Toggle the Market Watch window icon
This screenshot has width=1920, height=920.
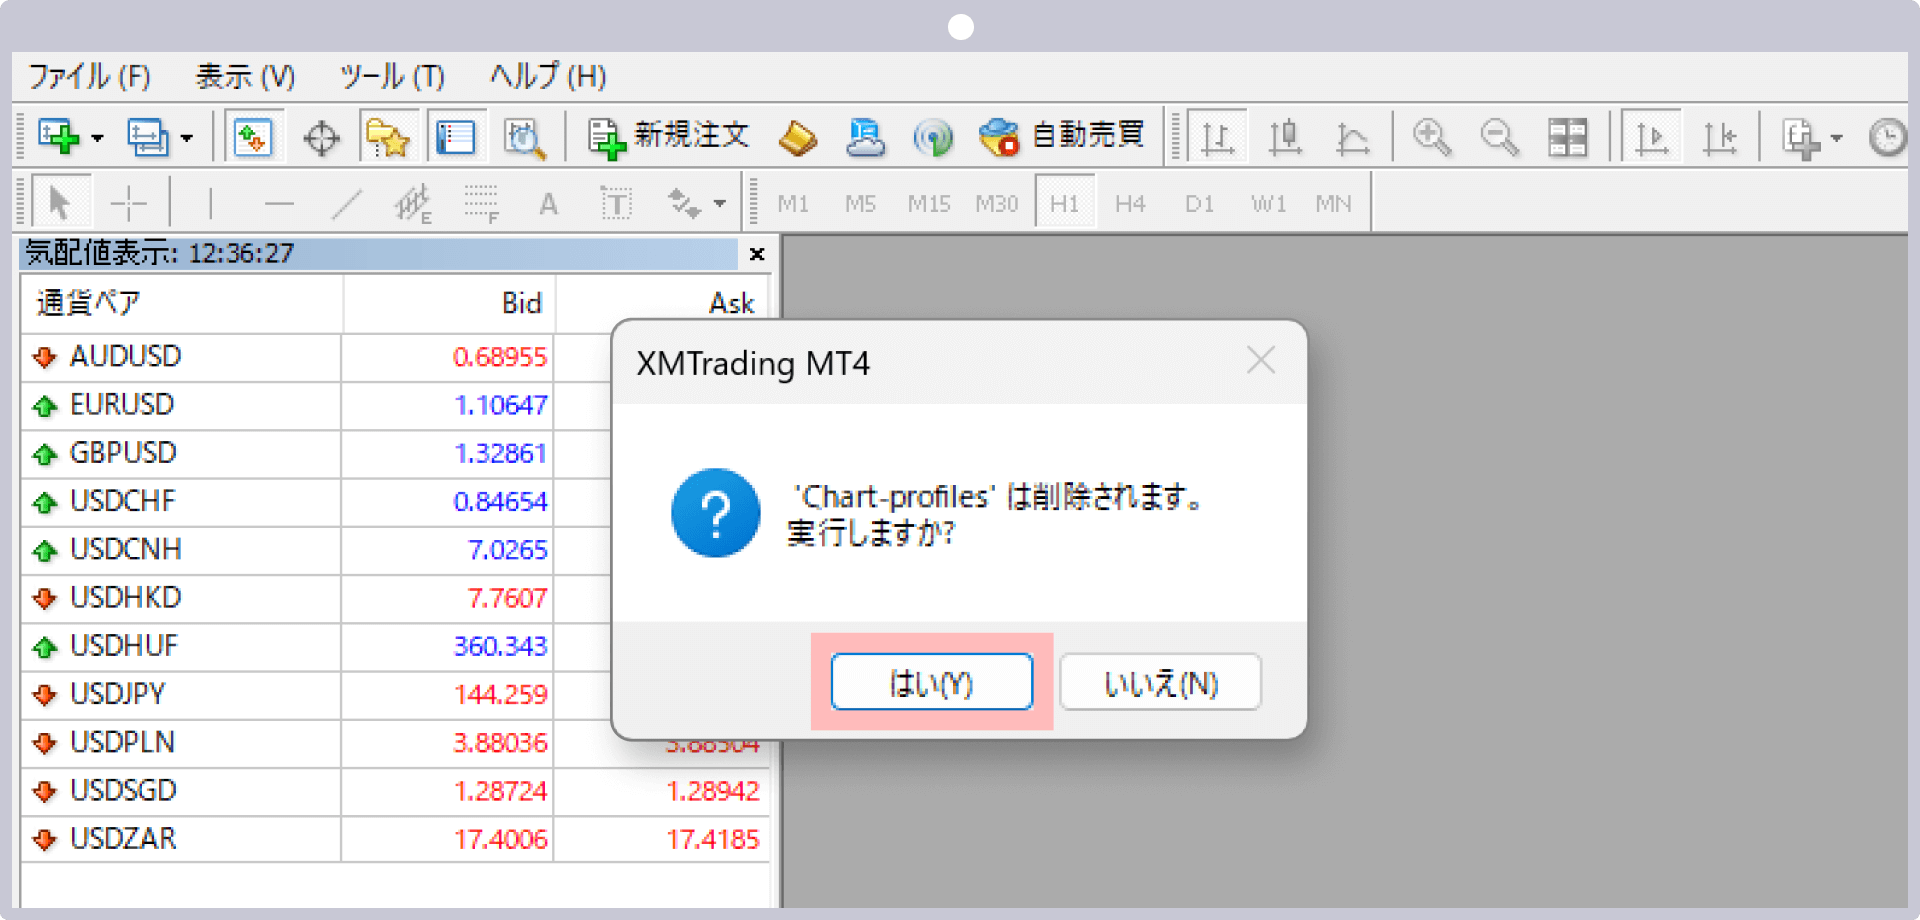click(253, 137)
